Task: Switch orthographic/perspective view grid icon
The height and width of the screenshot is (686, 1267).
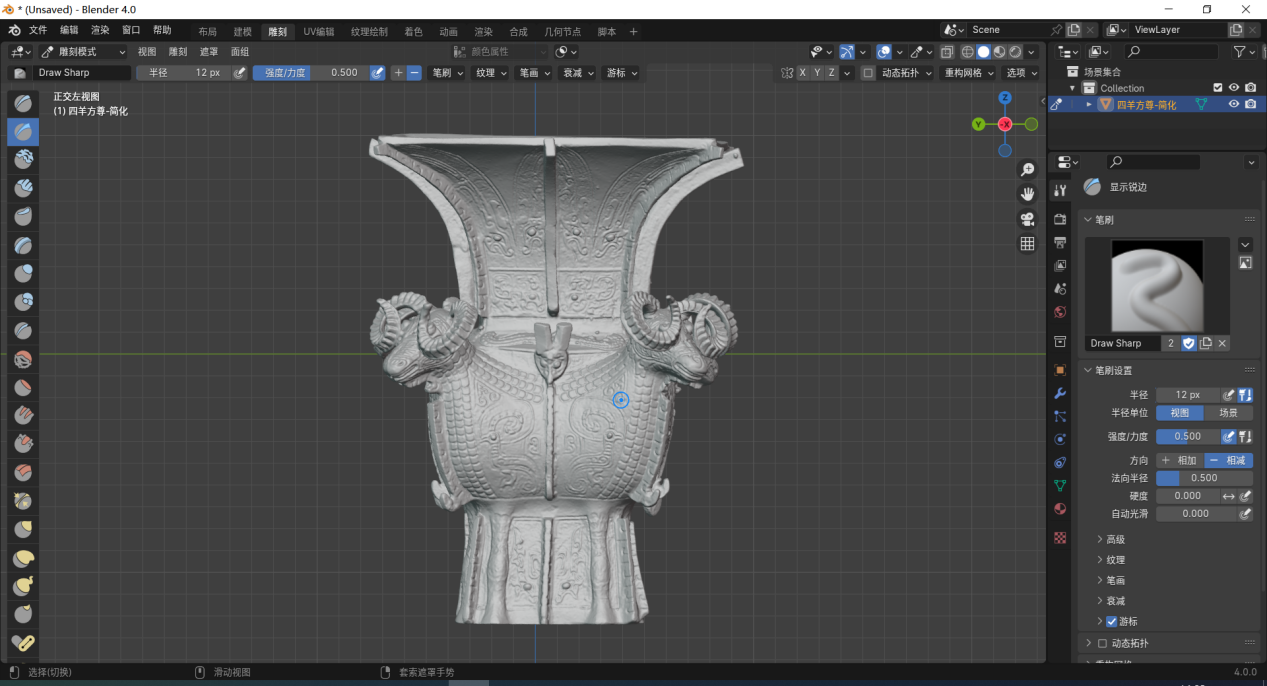Action: (x=1027, y=244)
